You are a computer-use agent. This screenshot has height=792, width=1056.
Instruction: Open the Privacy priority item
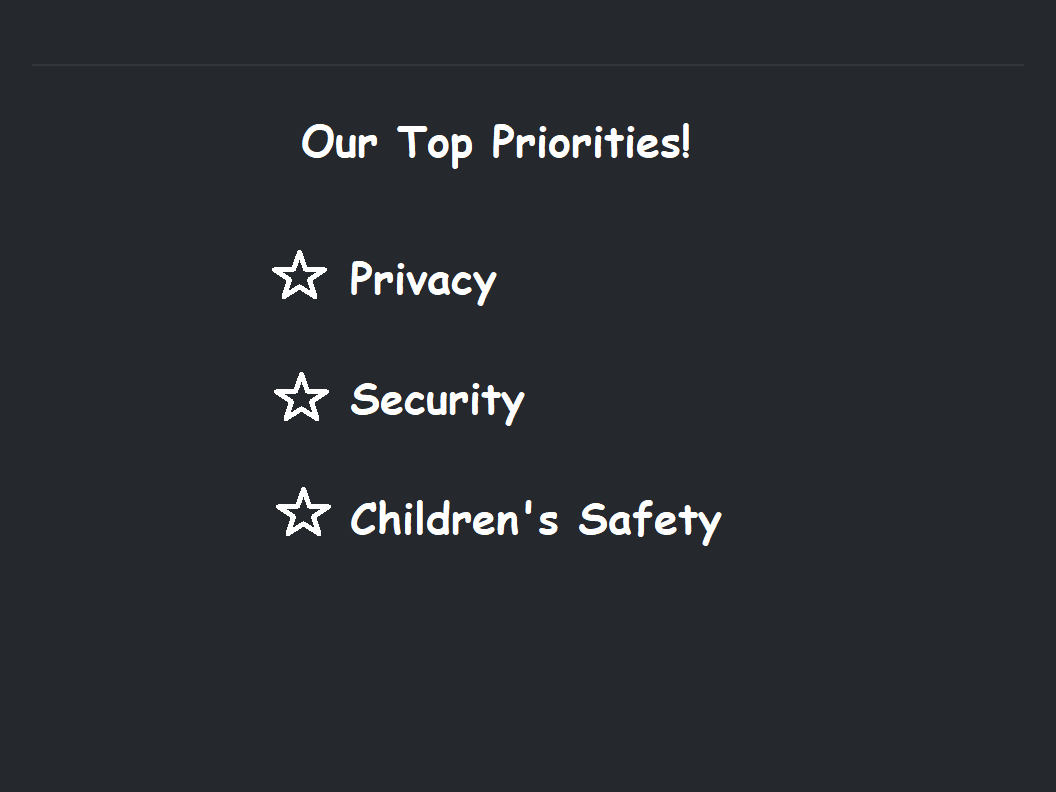coord(423,280)
